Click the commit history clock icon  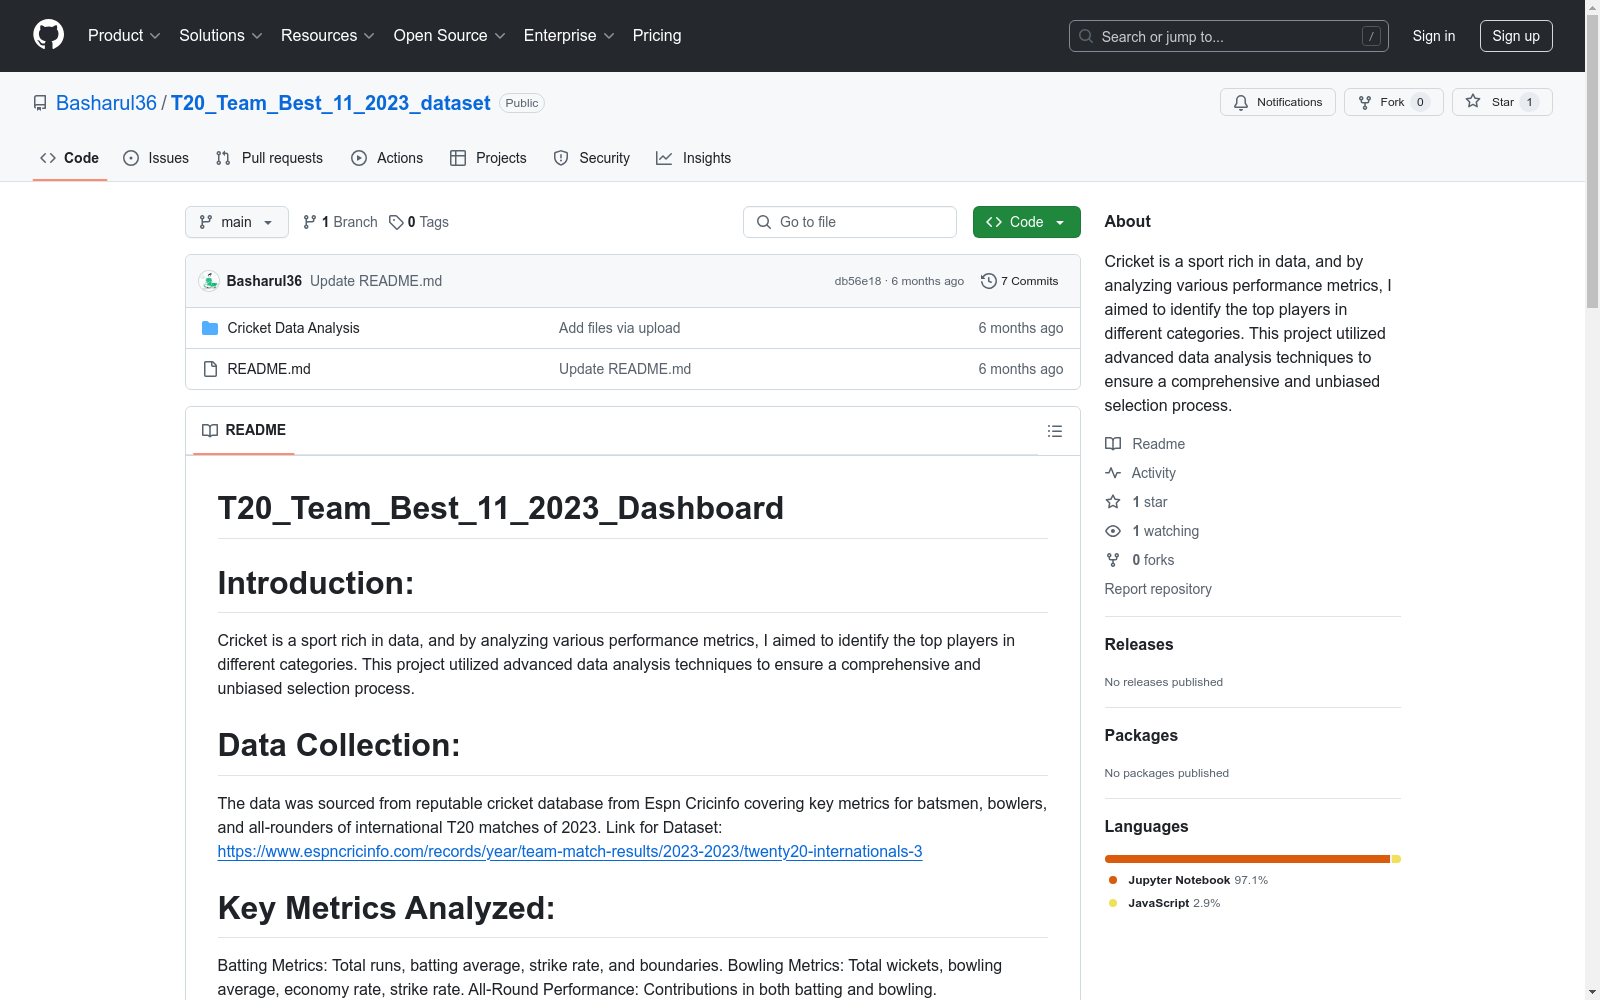point(988,281)
